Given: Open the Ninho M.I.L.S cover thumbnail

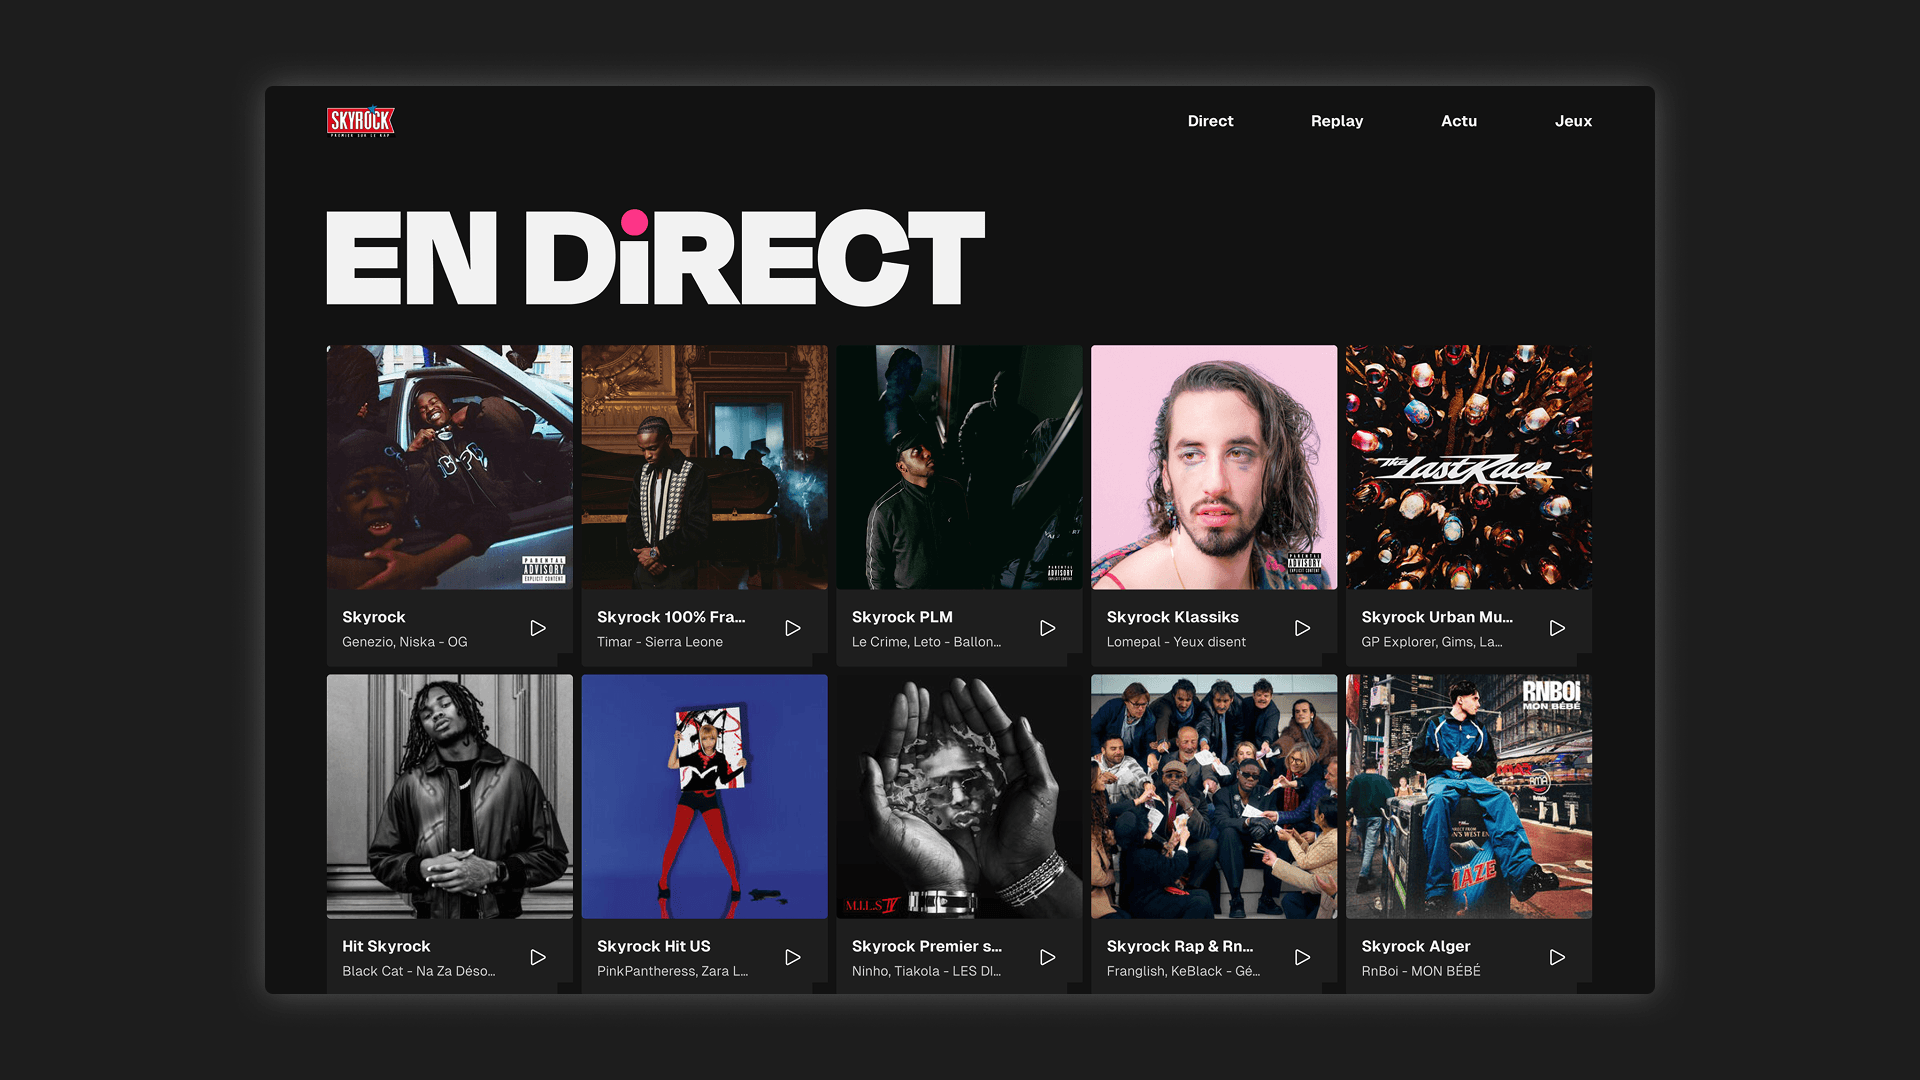Looking at the screenshot, I should pos(960,796).
